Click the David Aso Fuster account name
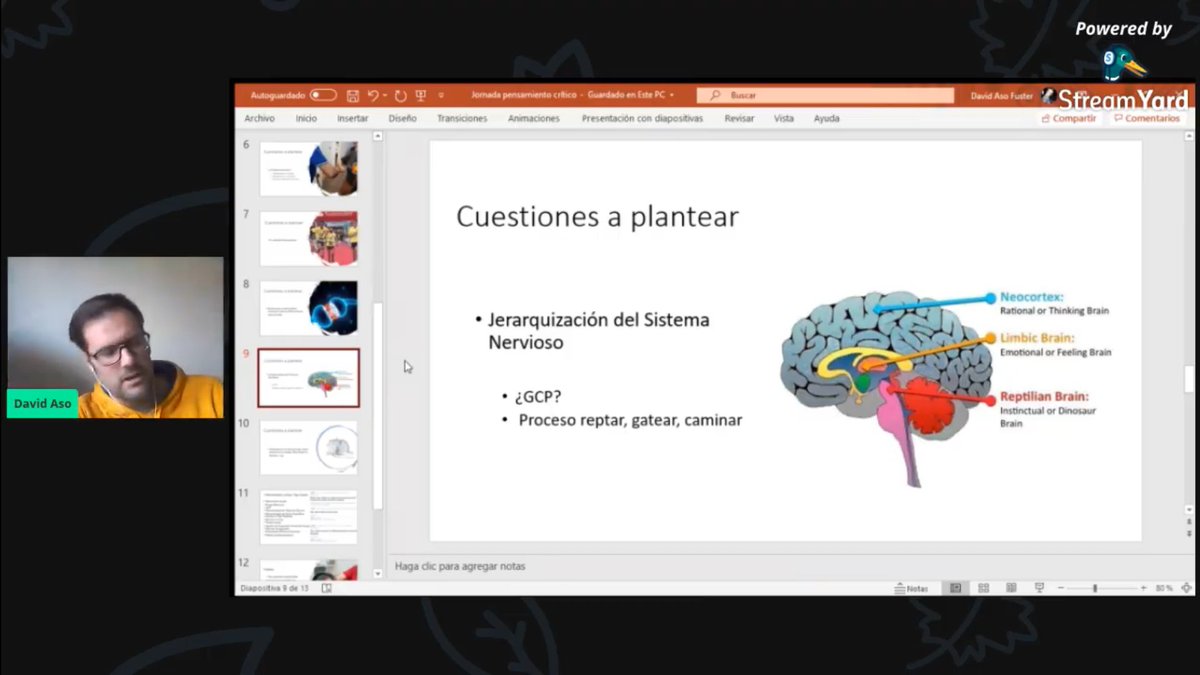The height and width of the screenshot is (675, 1200). [x=1002, y=96]
